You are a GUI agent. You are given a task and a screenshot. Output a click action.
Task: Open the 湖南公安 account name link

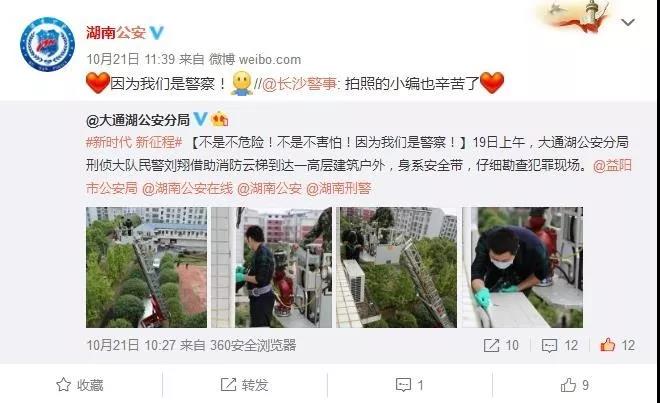click(116, 32)
